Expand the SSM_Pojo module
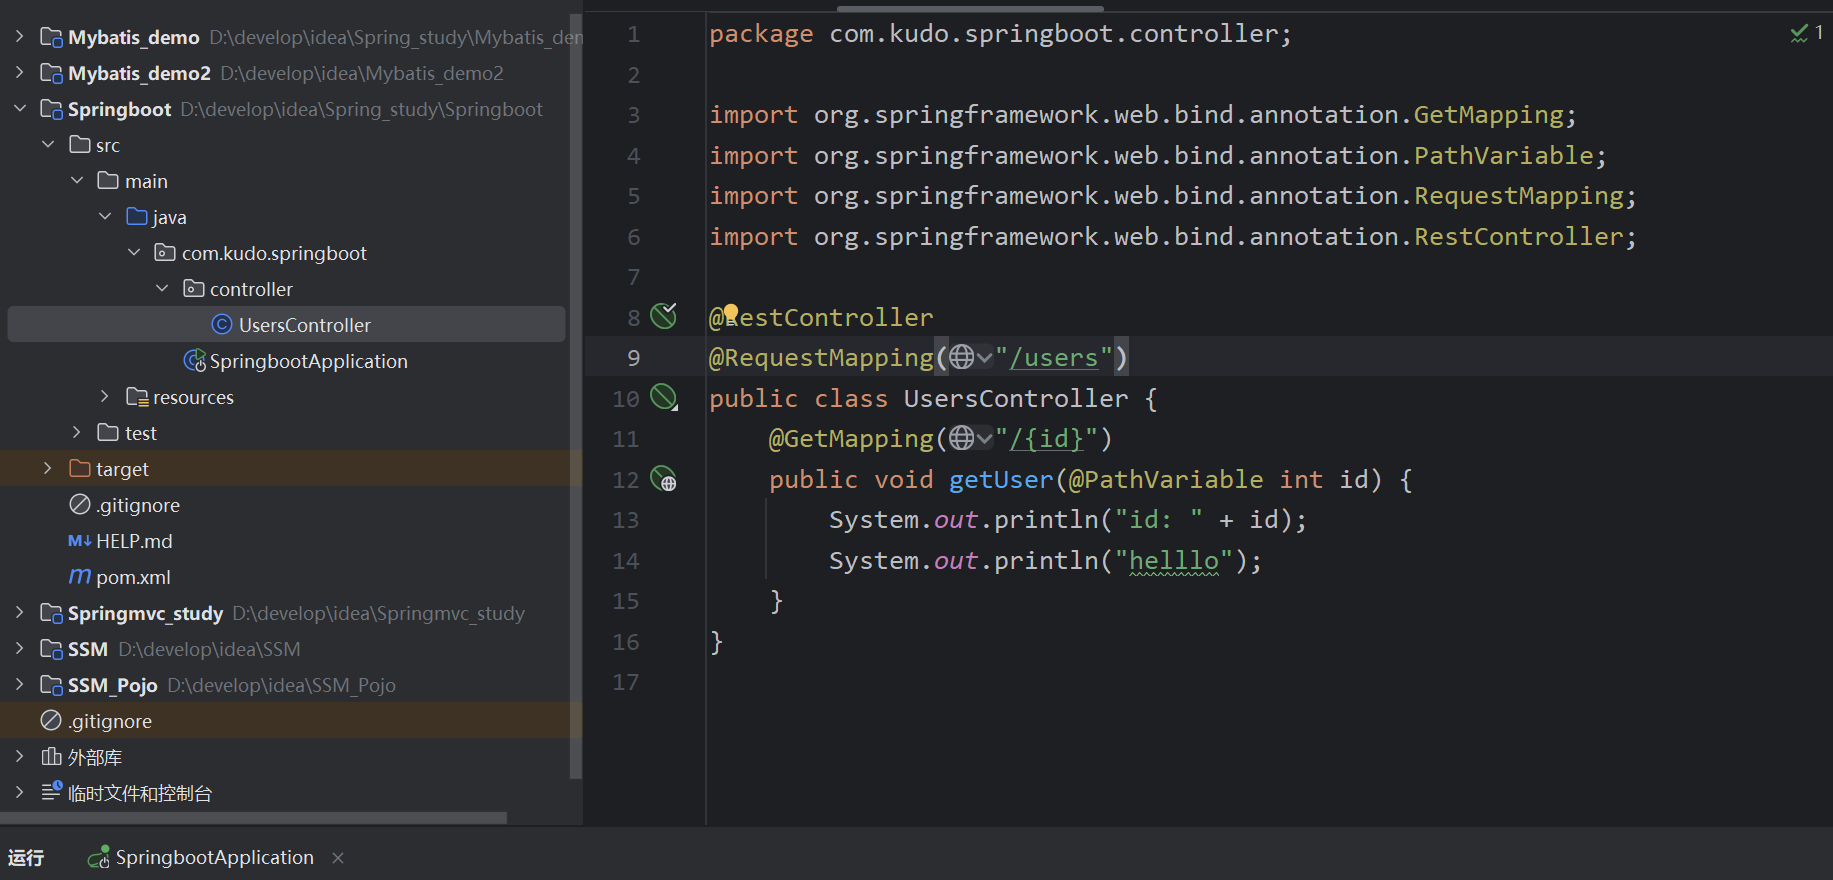 point(19,685)
